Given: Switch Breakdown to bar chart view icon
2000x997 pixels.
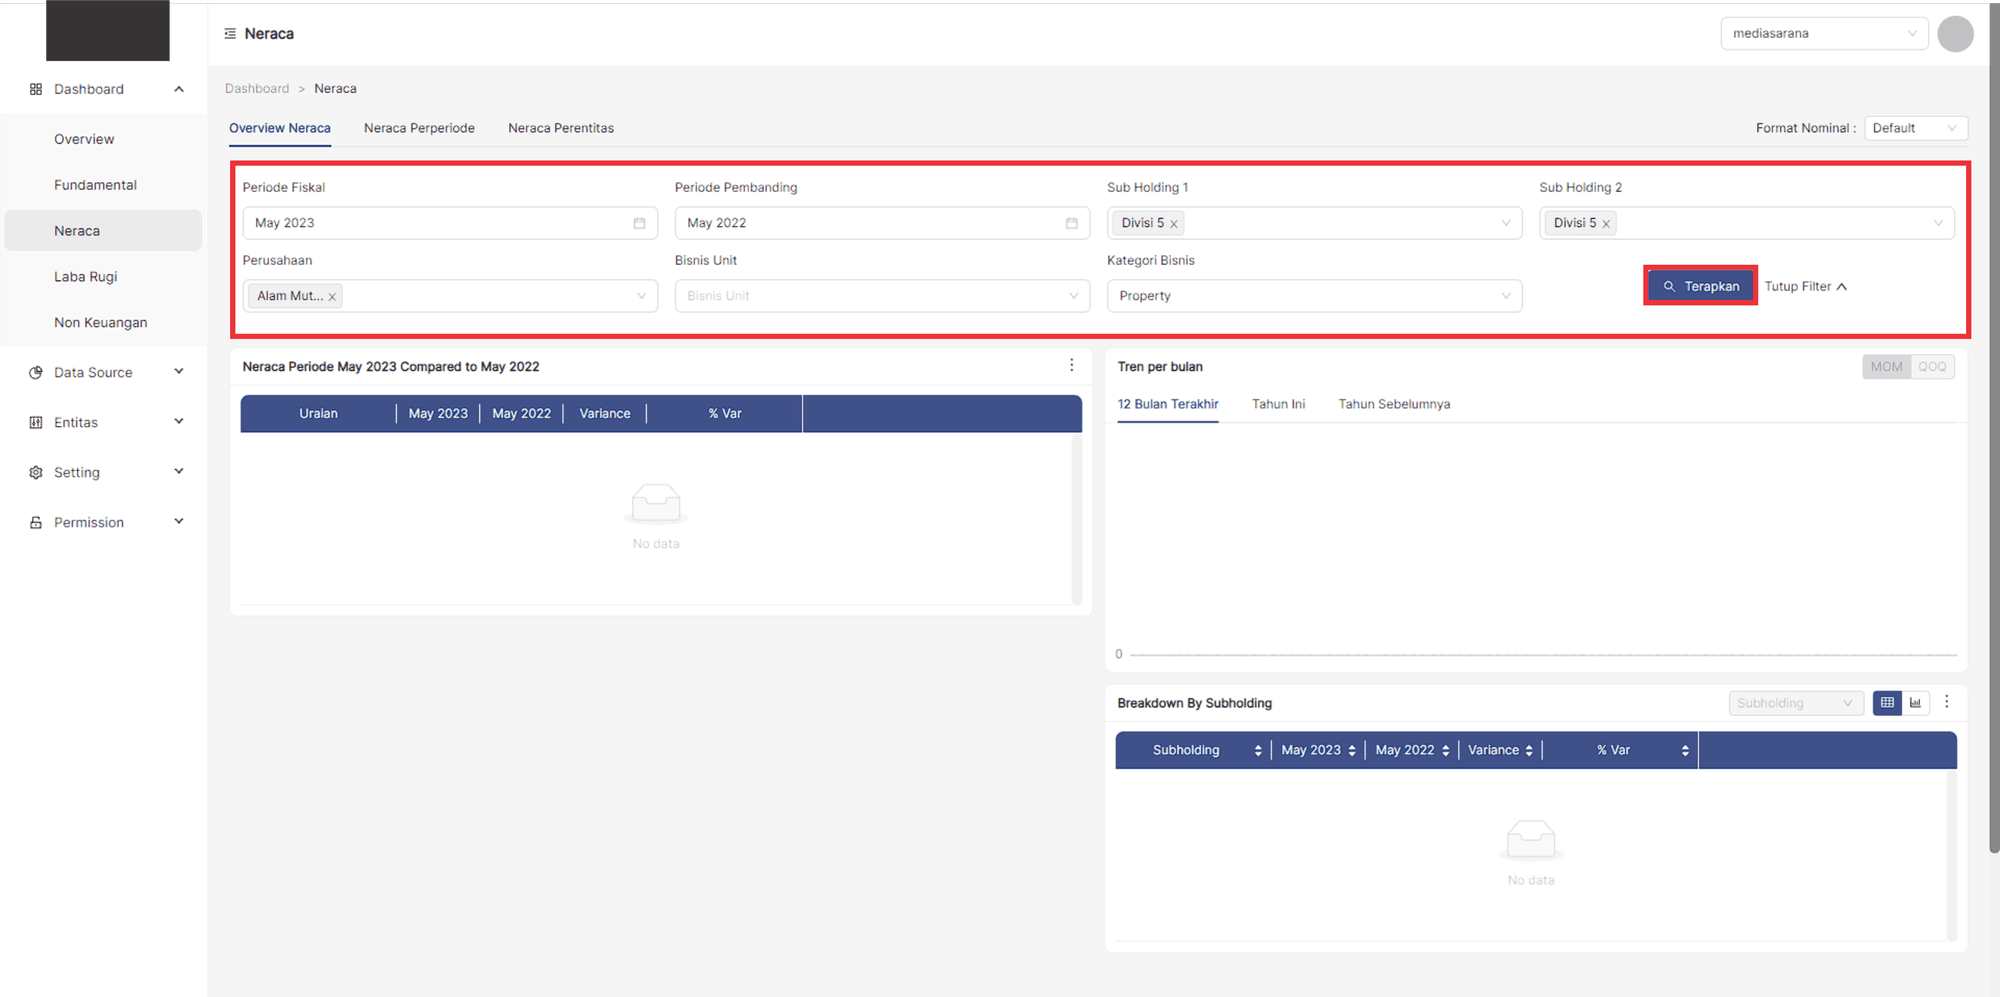Looking at the screenshot, I should tap(1915, 703).
